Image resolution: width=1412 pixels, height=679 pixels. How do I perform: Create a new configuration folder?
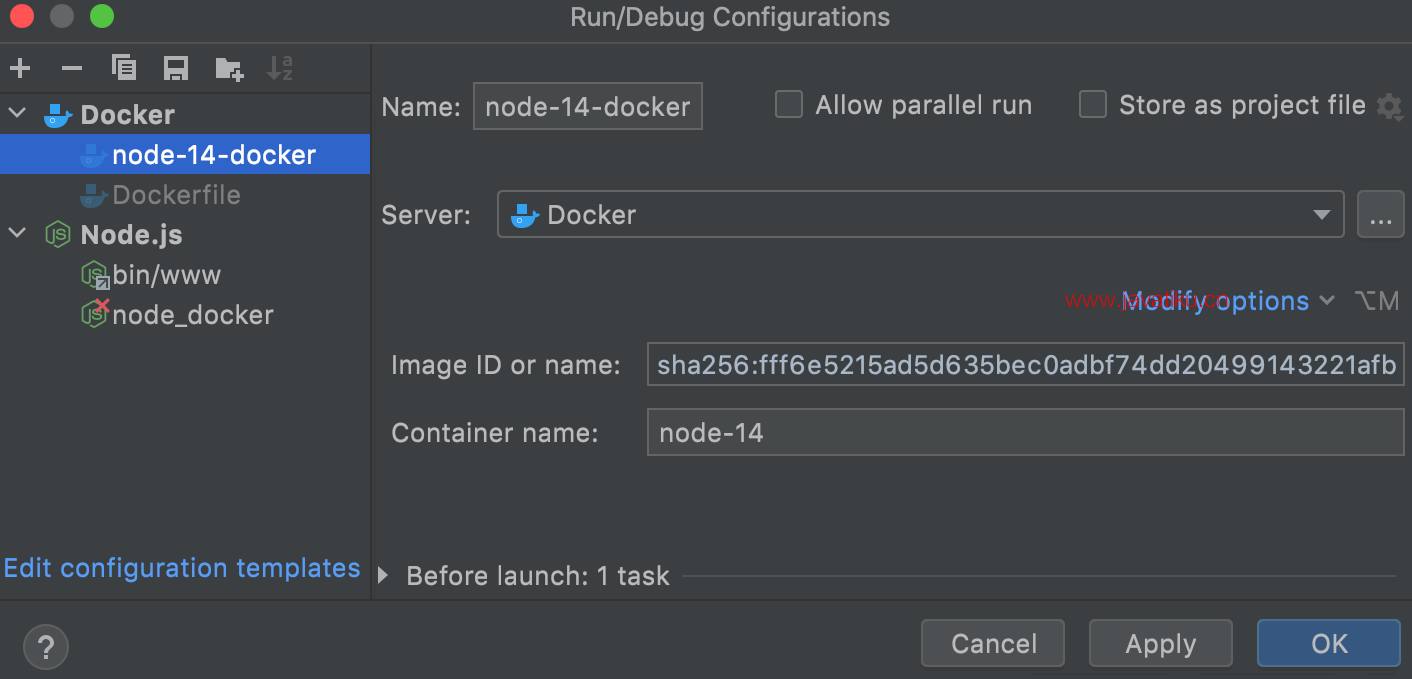coord(229,68)
